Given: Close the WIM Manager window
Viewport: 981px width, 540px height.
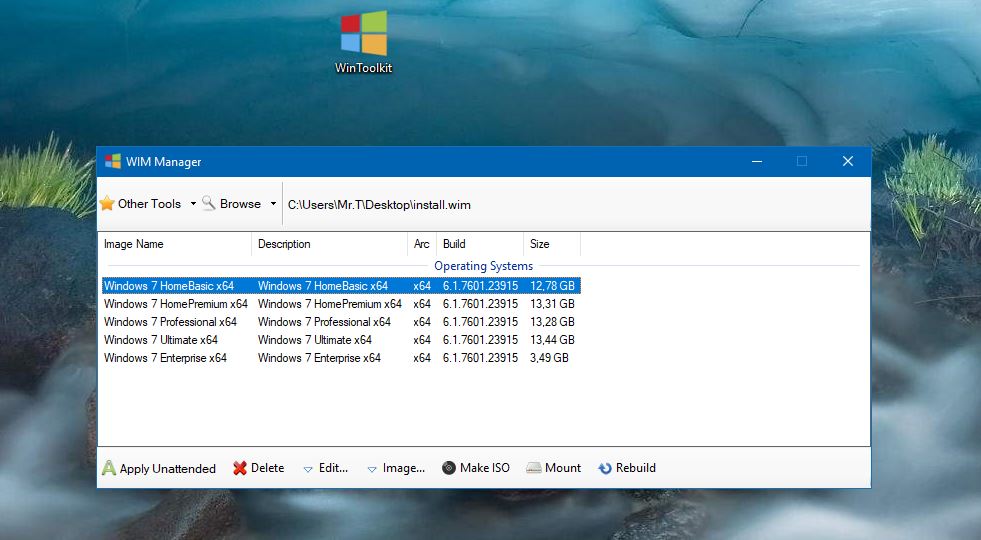Looking at the screenshot, I should [848, 161].
